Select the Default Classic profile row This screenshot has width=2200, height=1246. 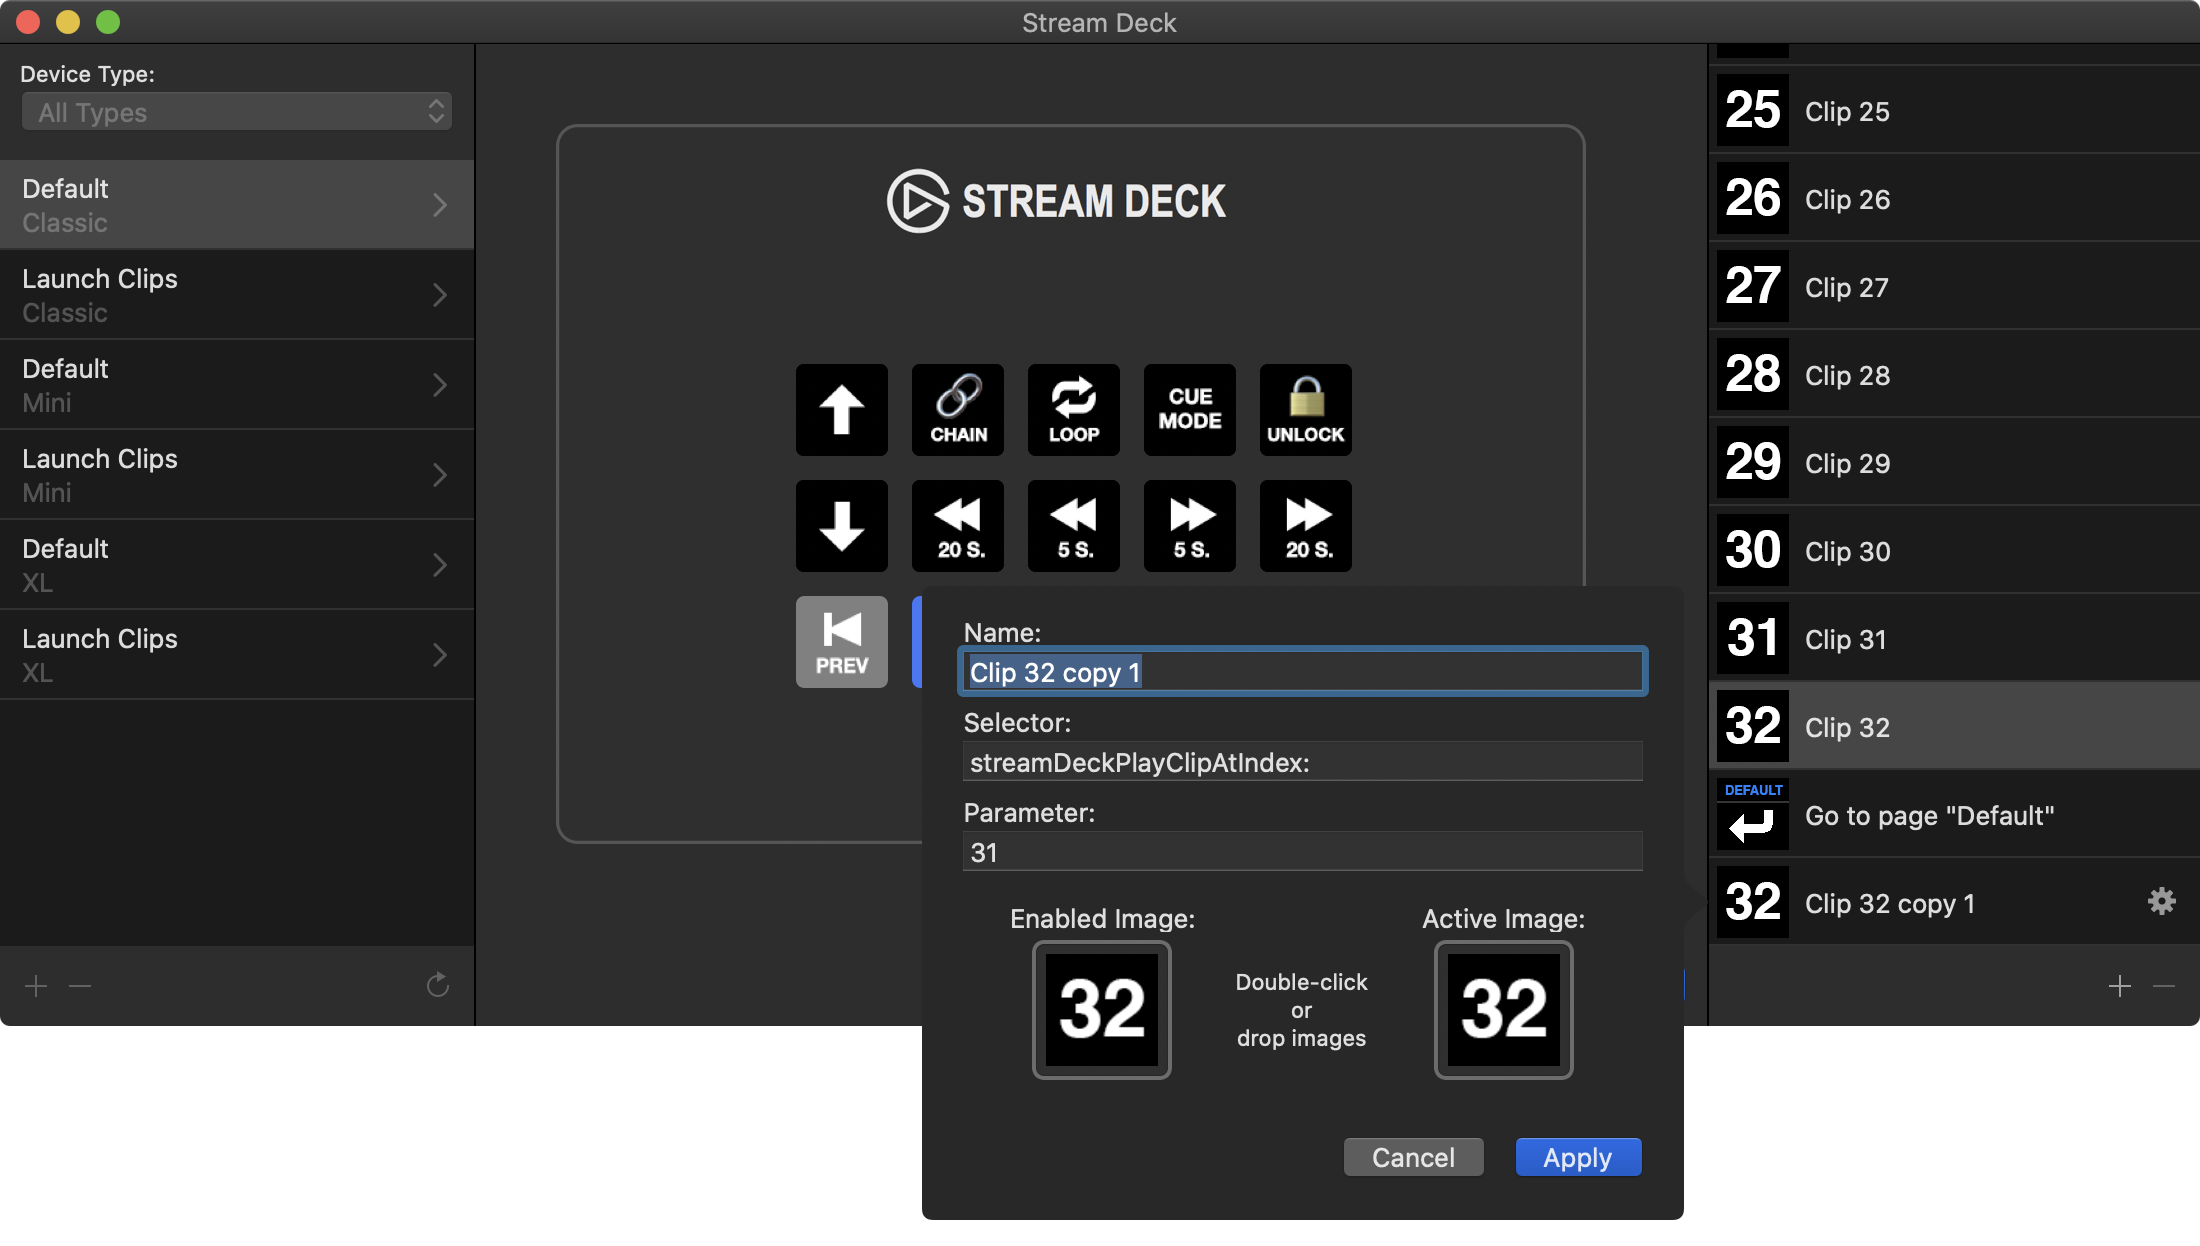point(237,205)
